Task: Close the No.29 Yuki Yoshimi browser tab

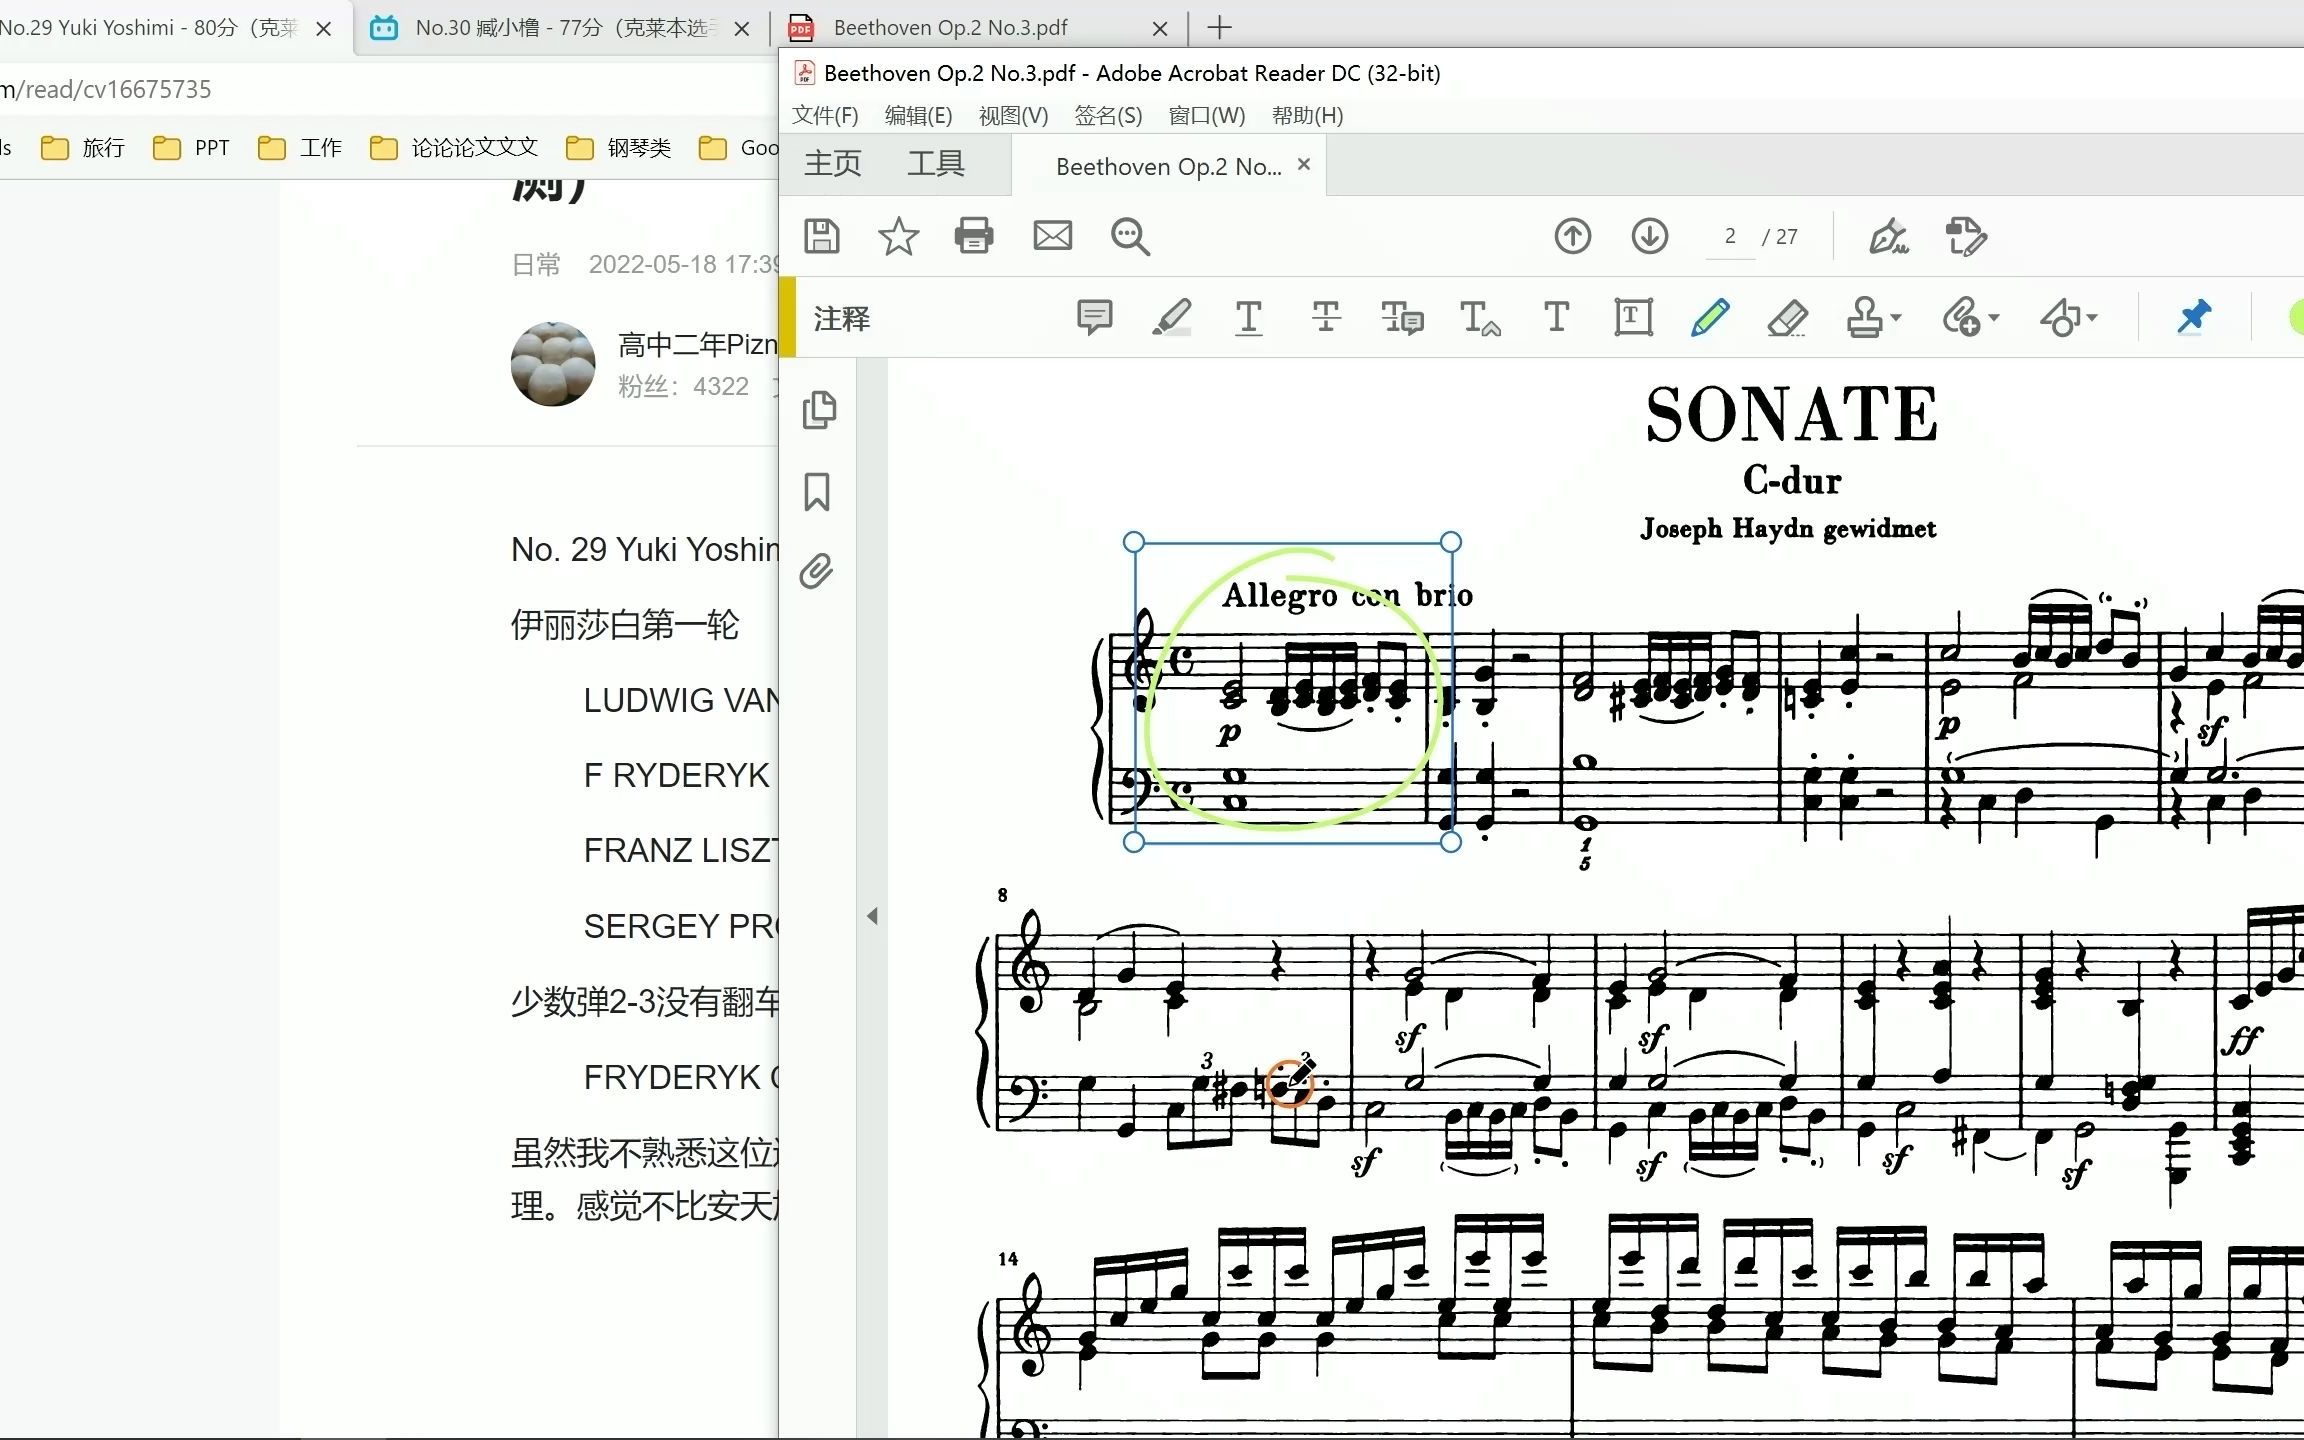Action: [x=323, y=28]
